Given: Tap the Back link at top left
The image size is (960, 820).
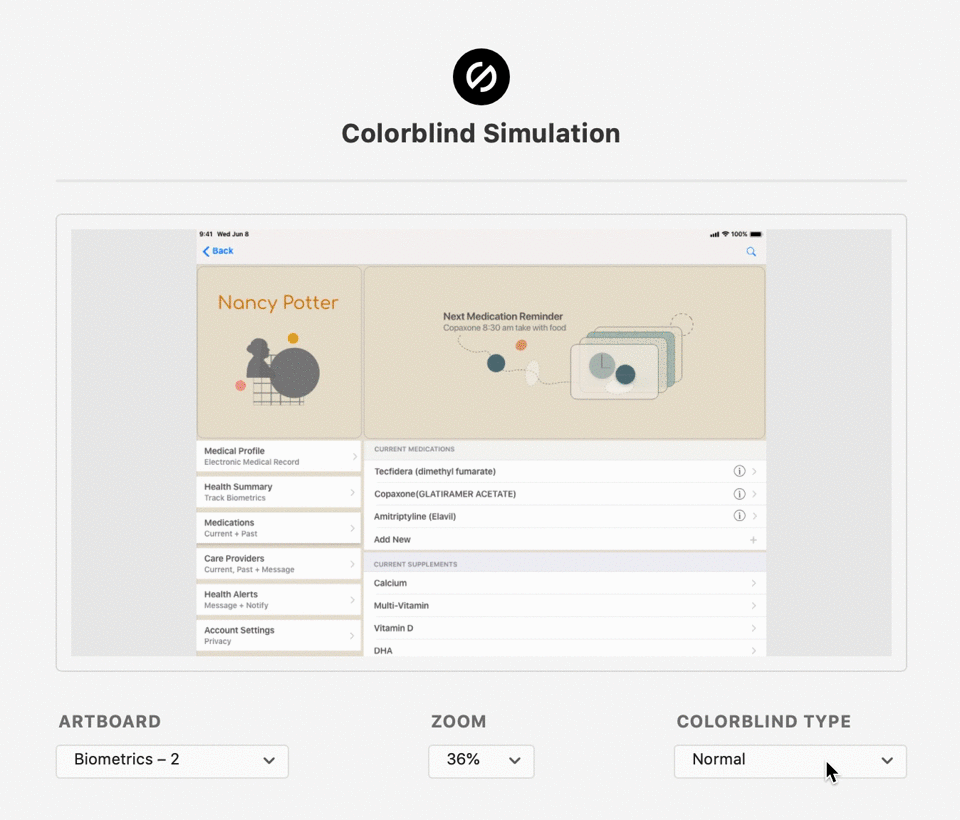Looking at the screenshot, I should [x=217, y=251].
